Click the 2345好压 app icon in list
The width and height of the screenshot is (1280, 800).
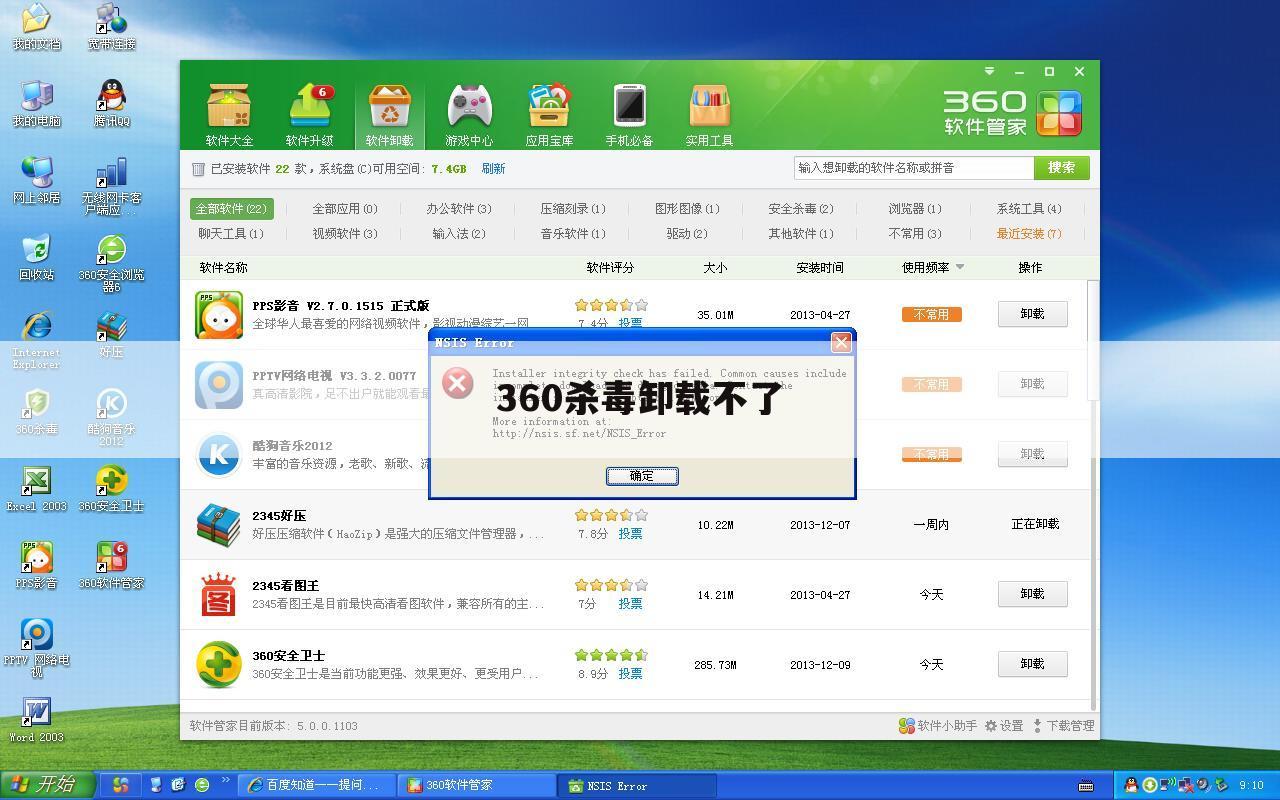pos(219,525)
